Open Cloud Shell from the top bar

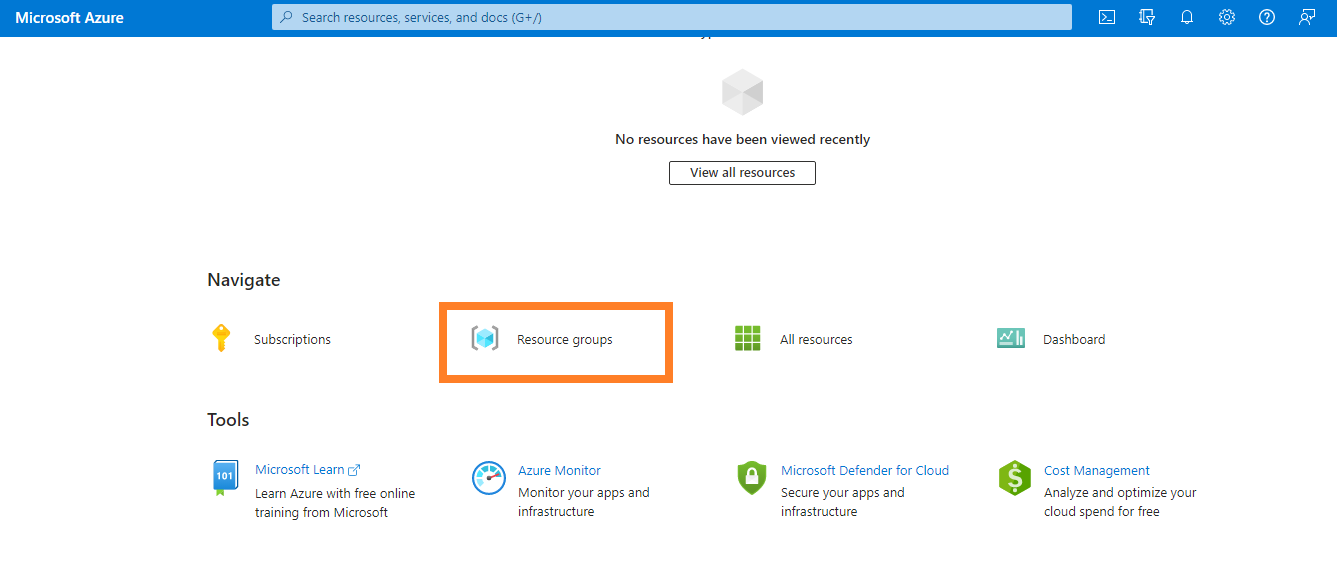click(1107, 17)
